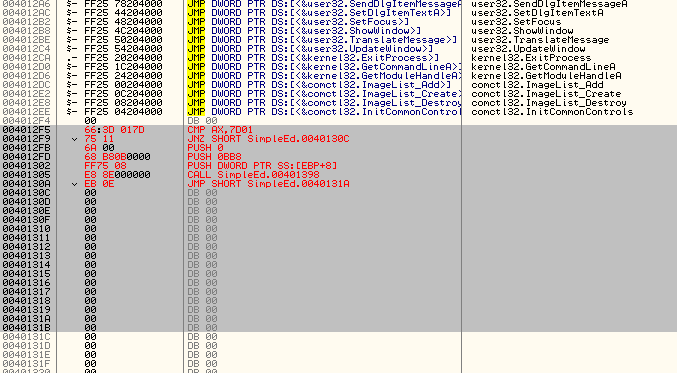Click jump arrow marker beside 0040130A
This screenshot has height=373, width=677.
point(74,184)
